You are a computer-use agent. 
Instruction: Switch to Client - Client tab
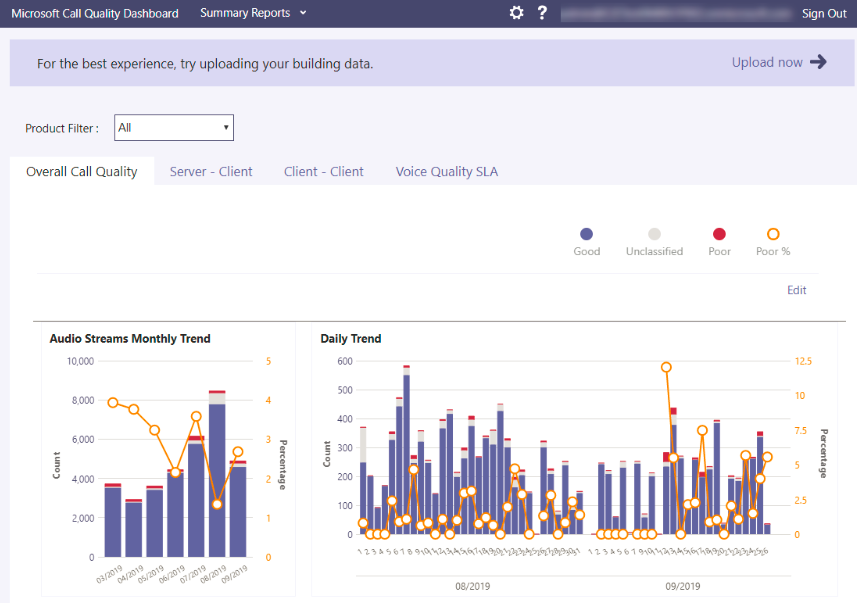point(324,172)
